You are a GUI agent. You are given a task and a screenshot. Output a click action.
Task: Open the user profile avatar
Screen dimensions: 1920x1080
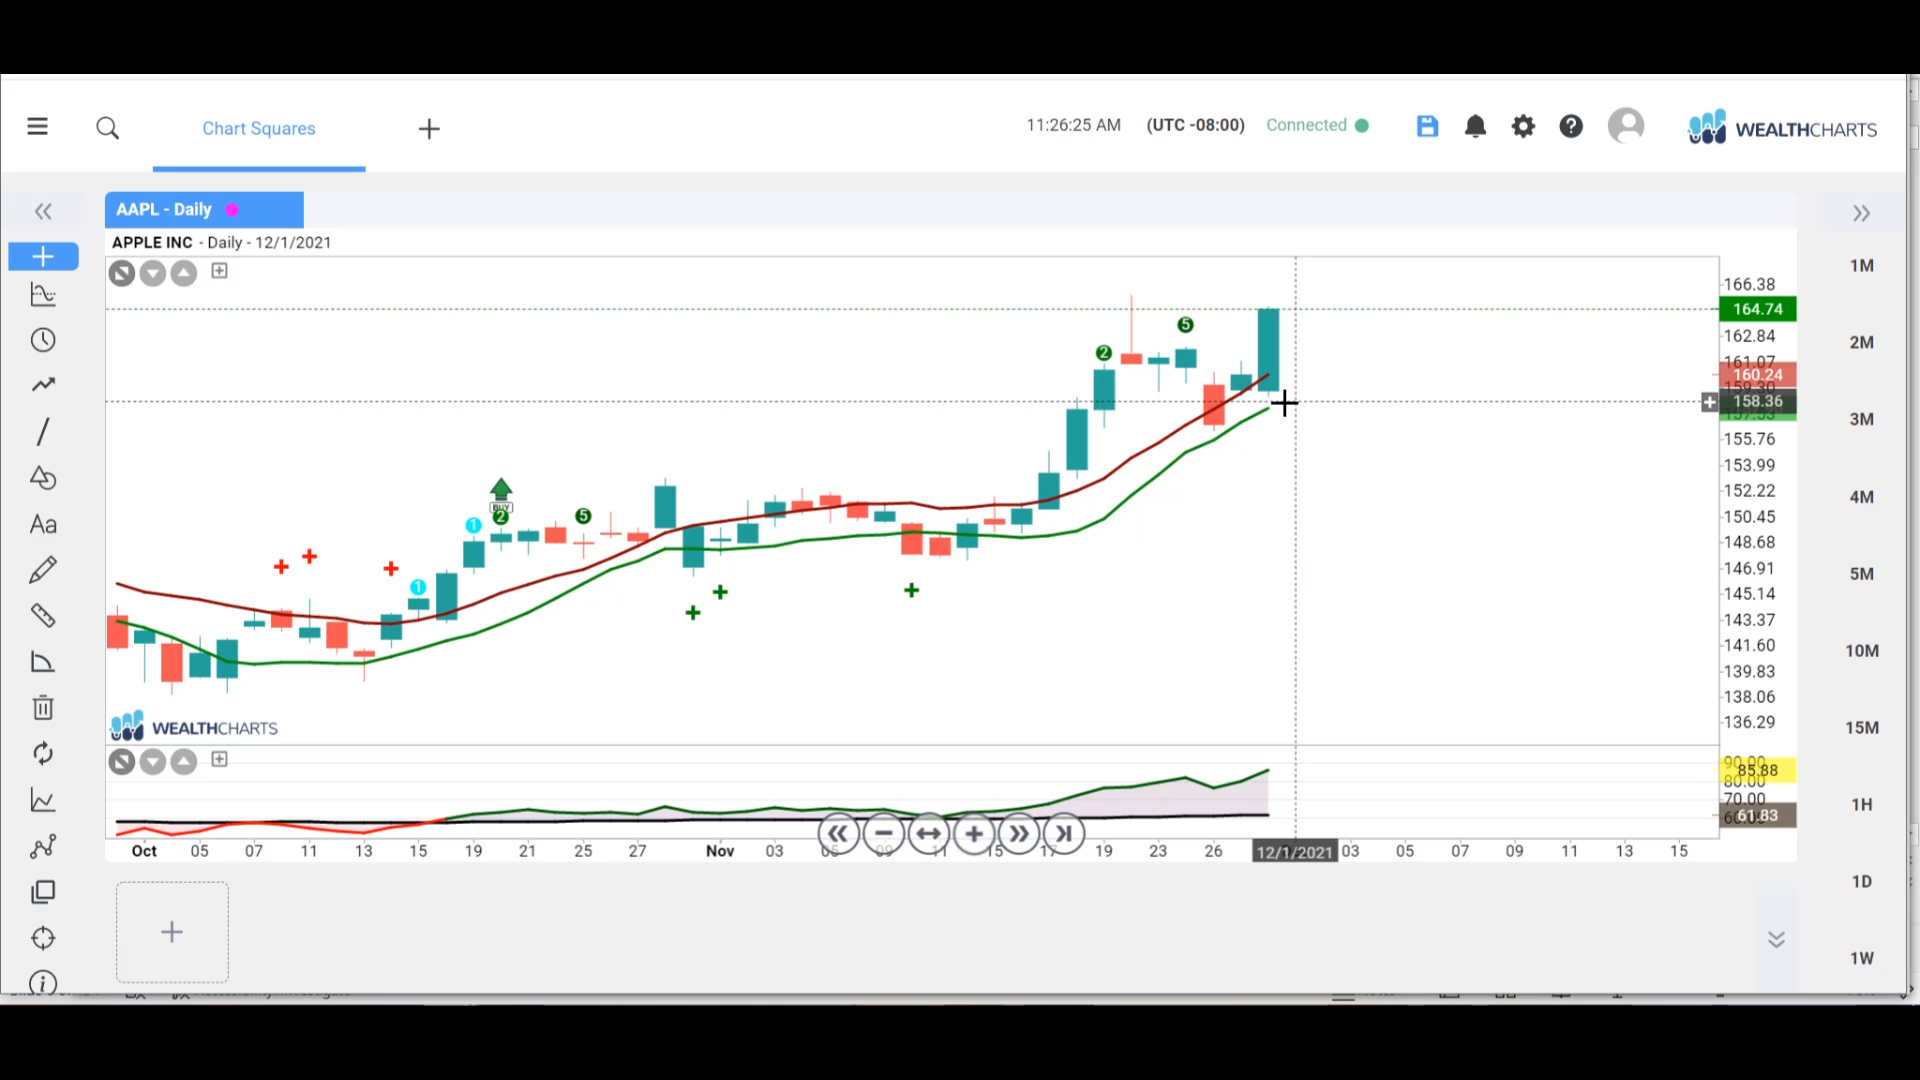[x=1626, y=126]
